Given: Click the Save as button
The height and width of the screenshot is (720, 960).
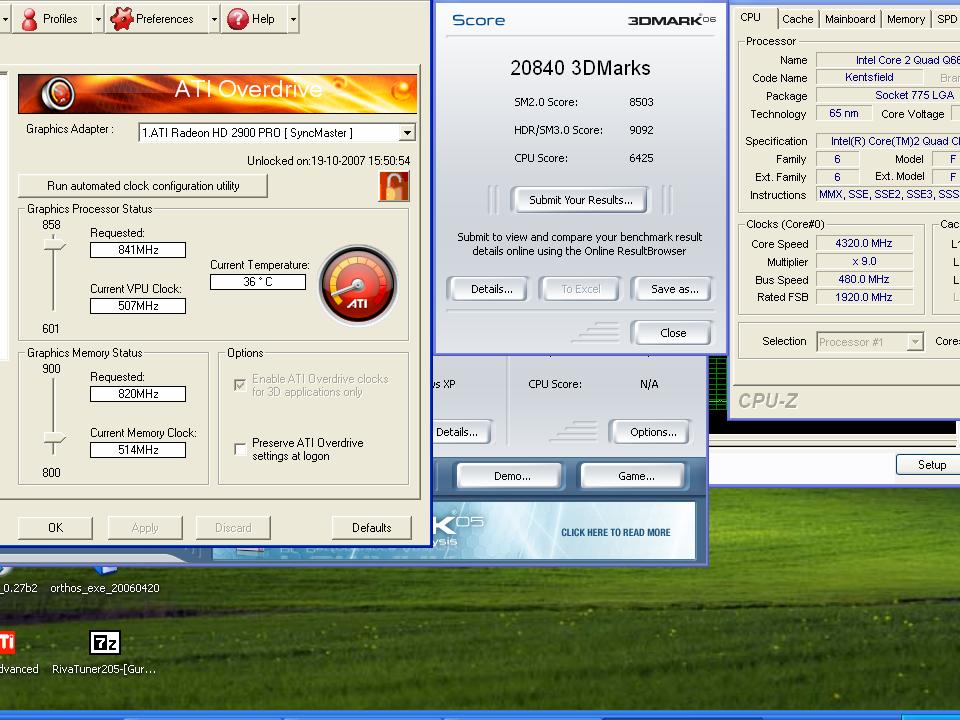Looking at the screenshot, I should 674,289.
